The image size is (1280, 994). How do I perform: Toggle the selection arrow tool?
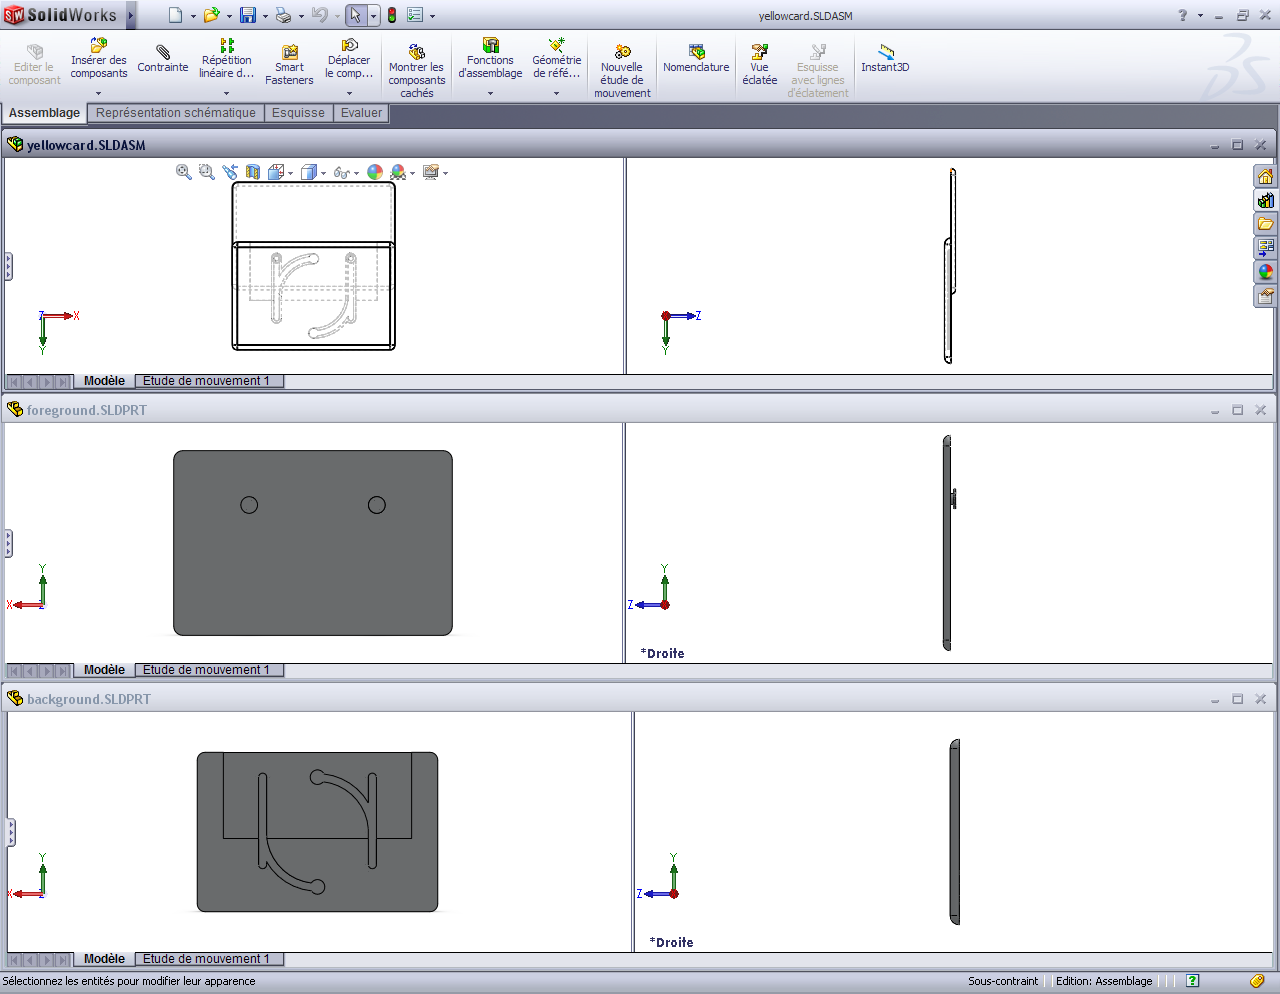[355, 15]
